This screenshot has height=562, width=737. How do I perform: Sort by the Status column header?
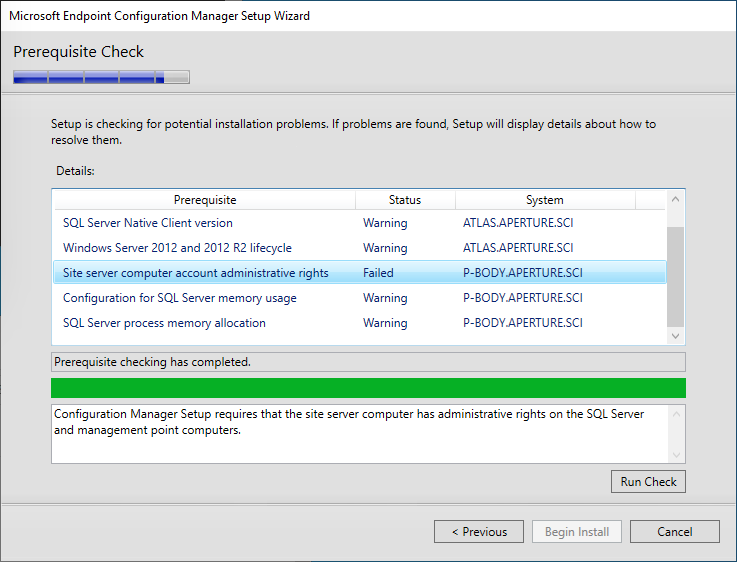(x=405, y=200)
